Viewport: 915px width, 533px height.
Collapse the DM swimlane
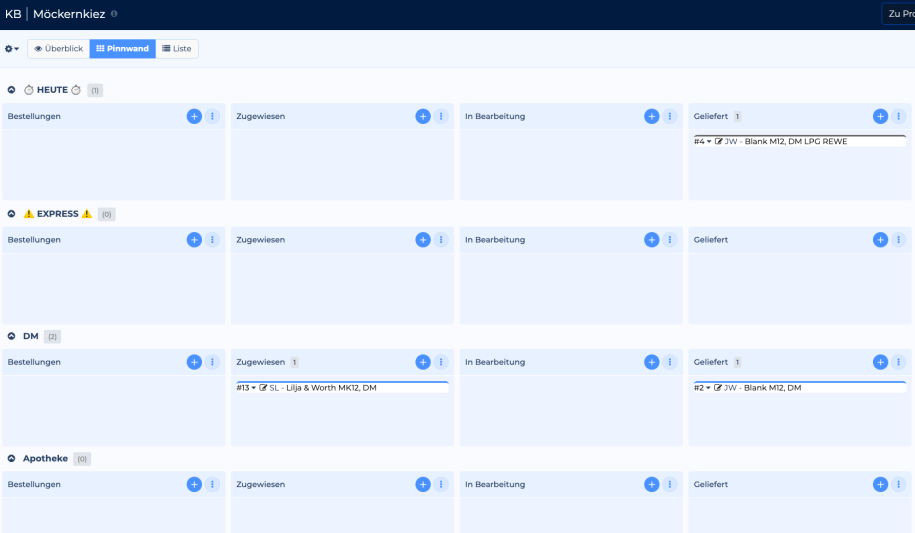[x=11, y=336]
